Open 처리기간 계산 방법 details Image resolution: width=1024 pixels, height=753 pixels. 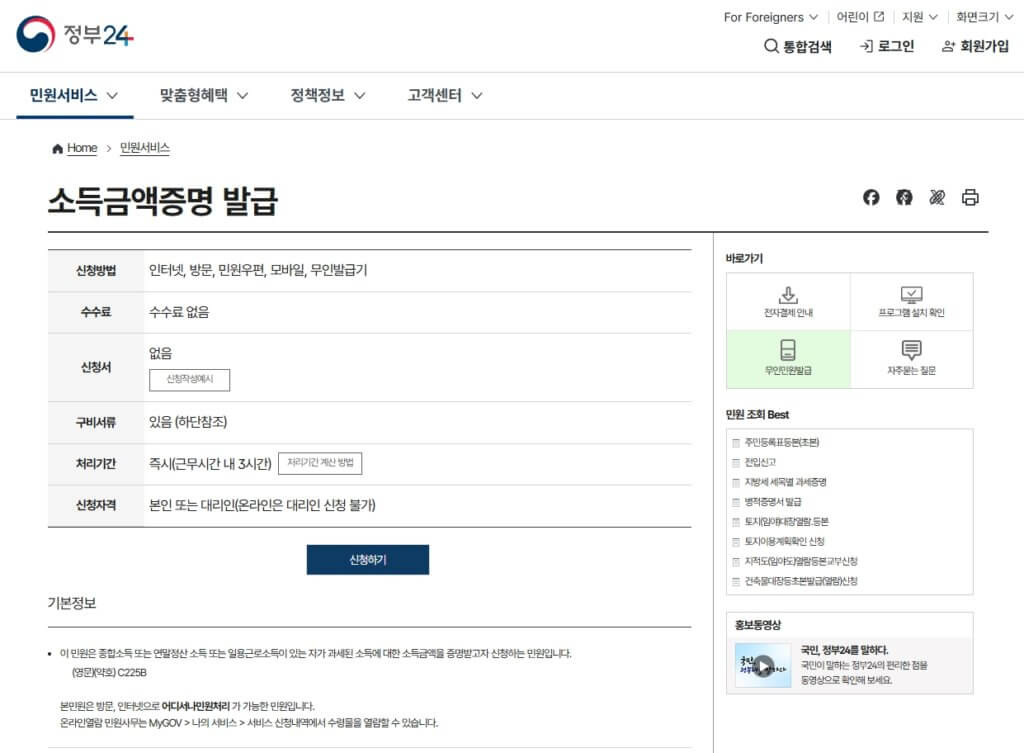(x=322, y=463)
